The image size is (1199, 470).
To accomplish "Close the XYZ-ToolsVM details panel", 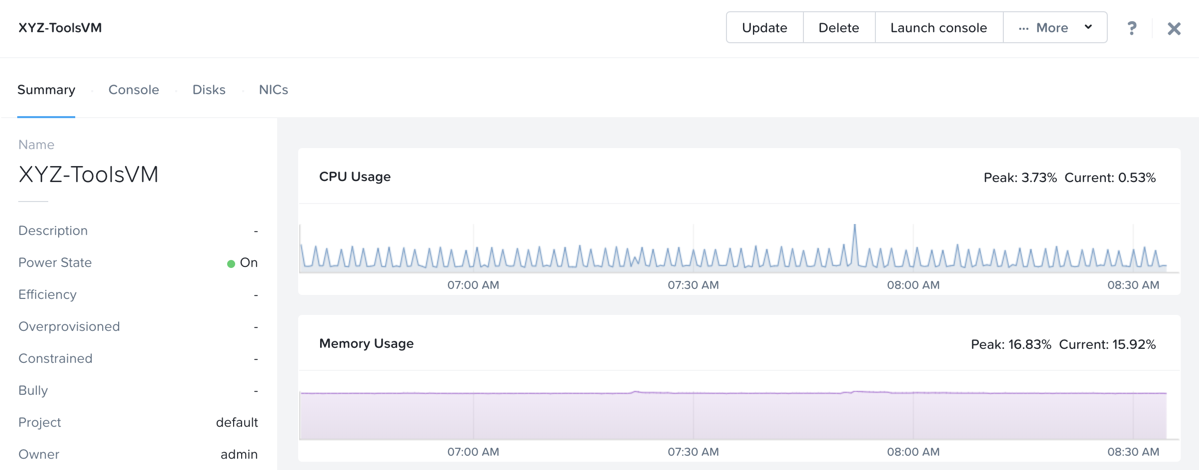I will pos(1174,28).
